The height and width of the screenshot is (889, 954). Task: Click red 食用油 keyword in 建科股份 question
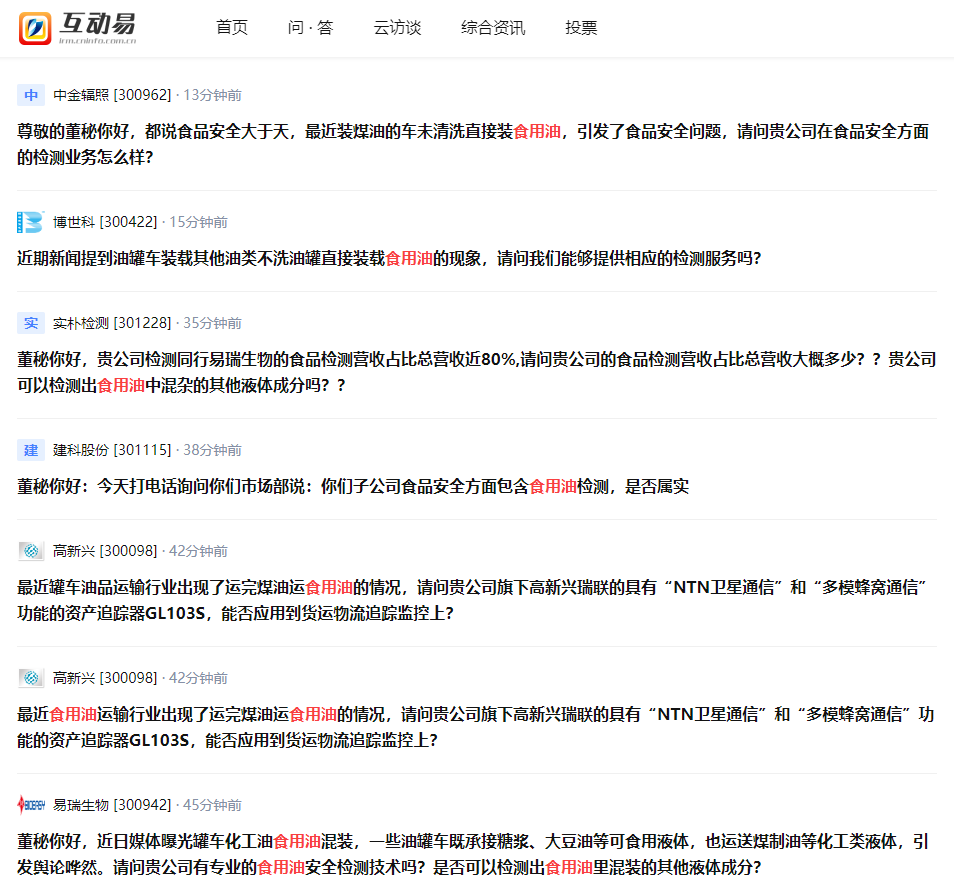point(553,486)
